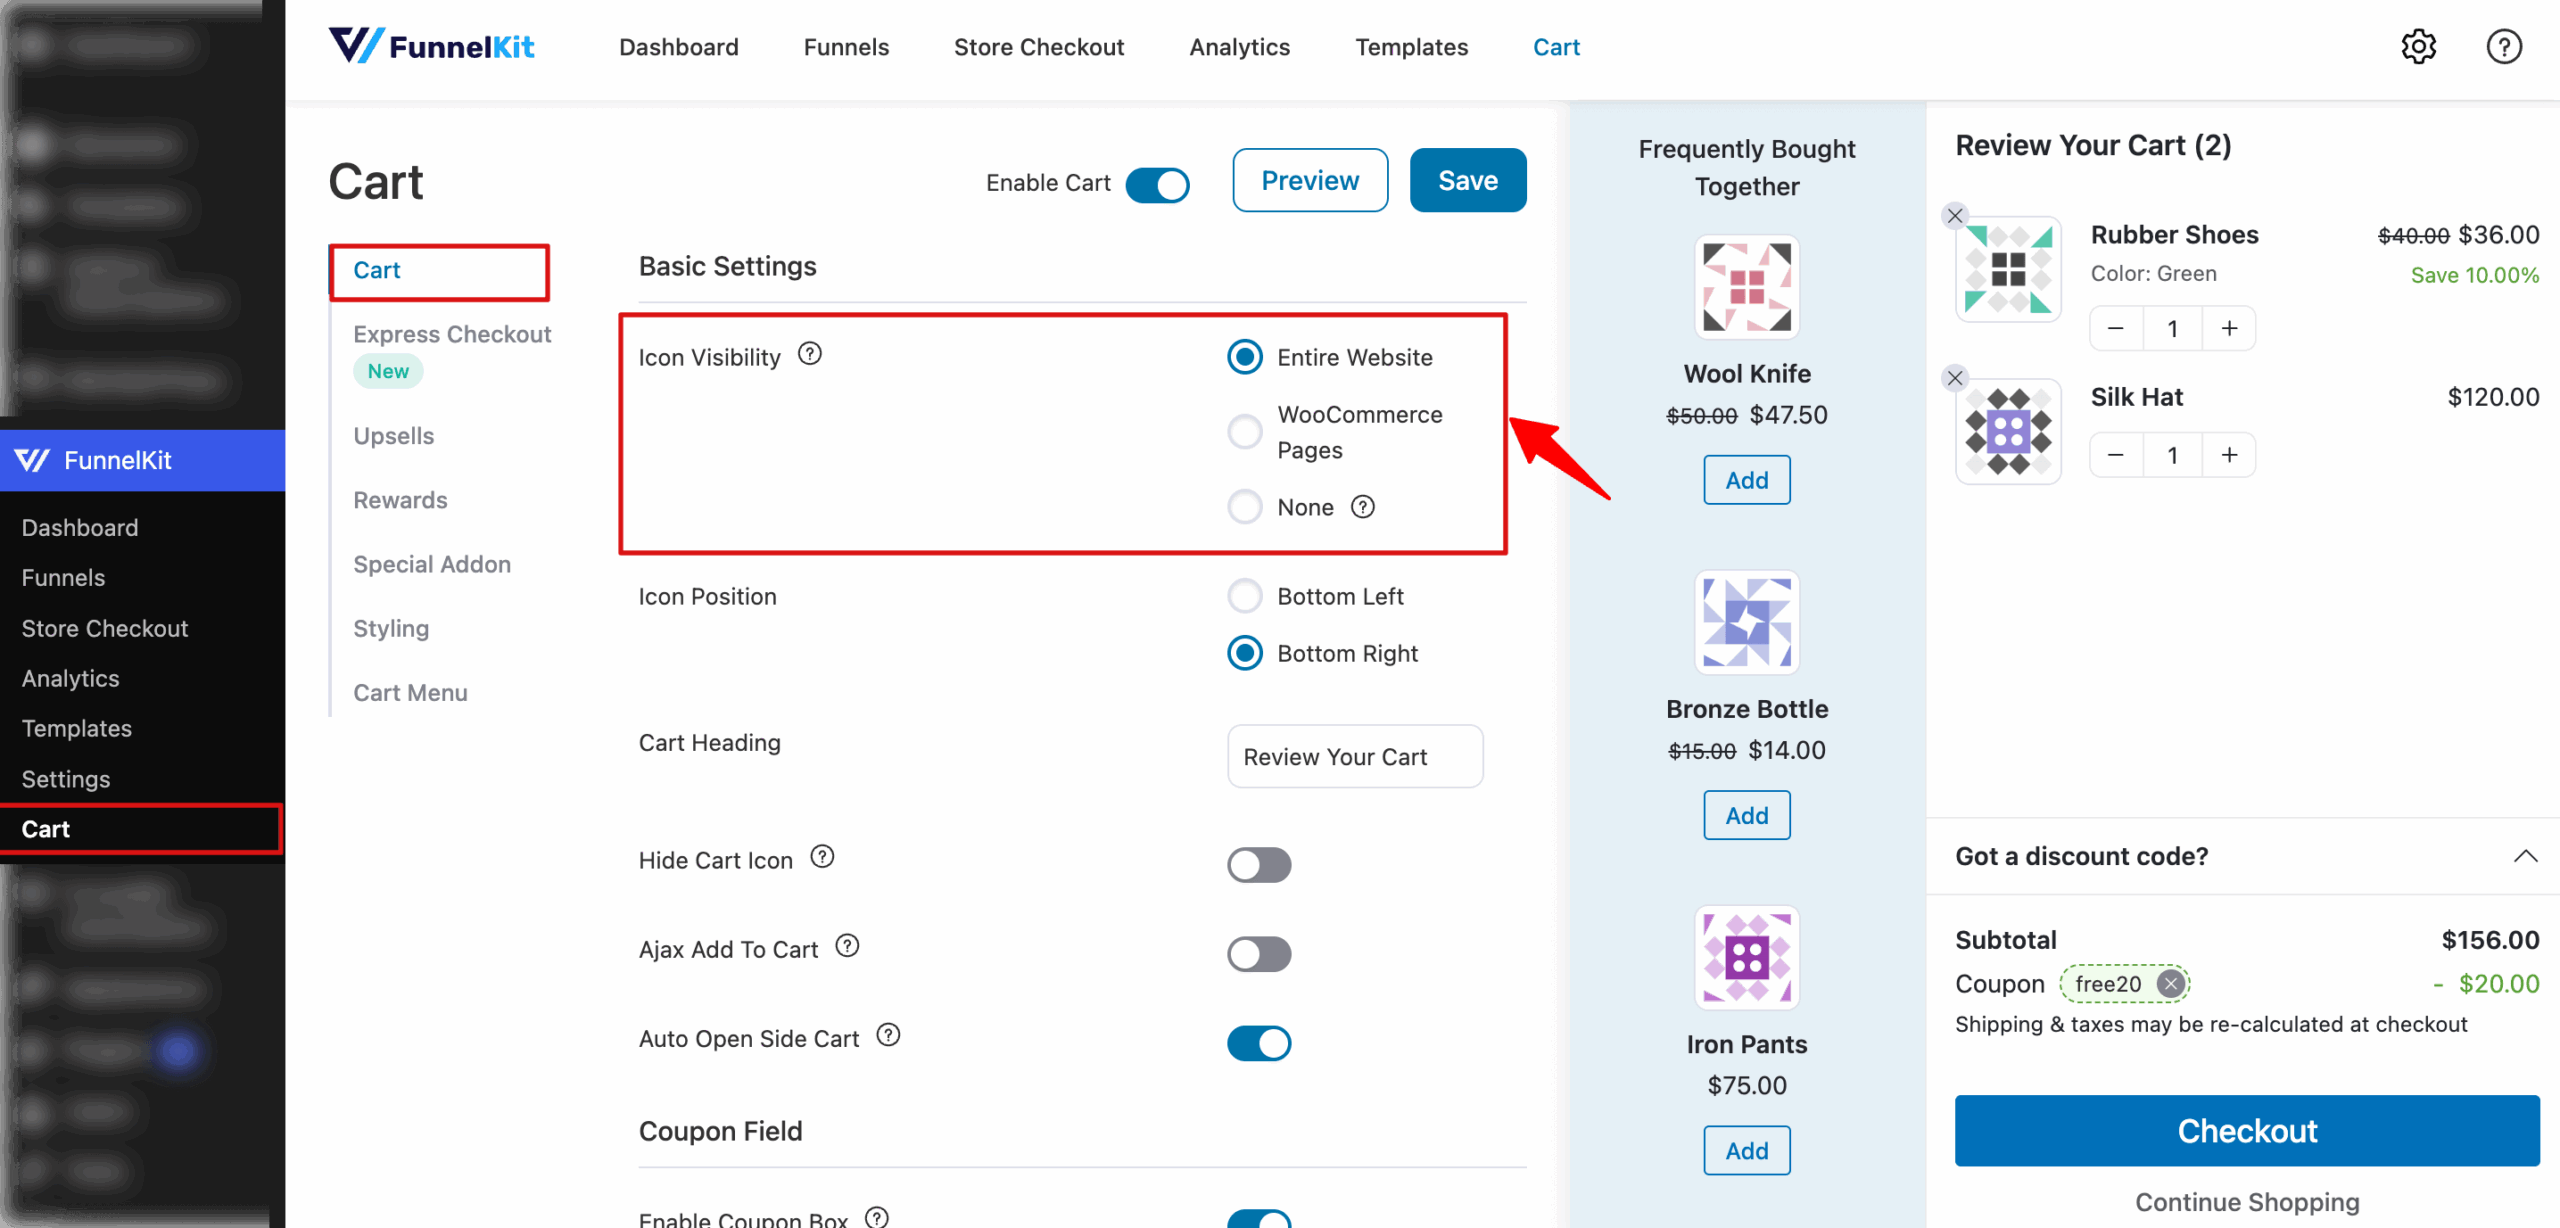The image size is (2560, 1228).
Task: Click the Hide Cart Icon help tooltip
Action: [x=822, y=856]
